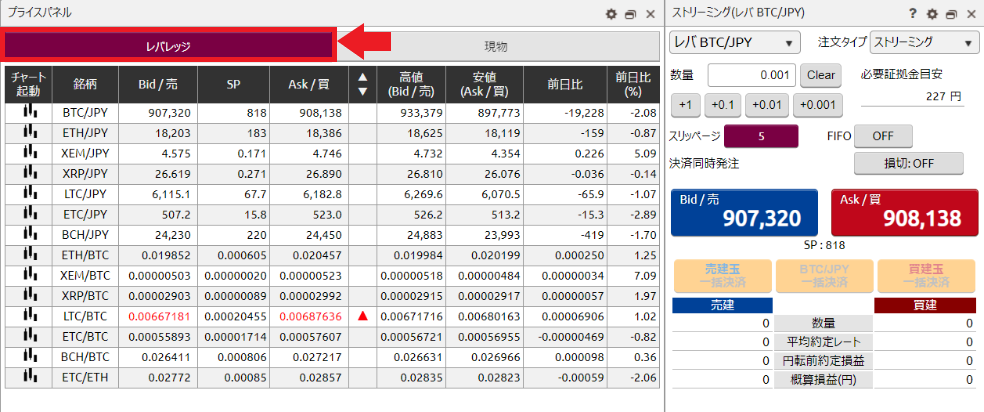Select BTC/JPY symbol cell
This screenshot has height=412, width=984.
(x=85, y=114)
